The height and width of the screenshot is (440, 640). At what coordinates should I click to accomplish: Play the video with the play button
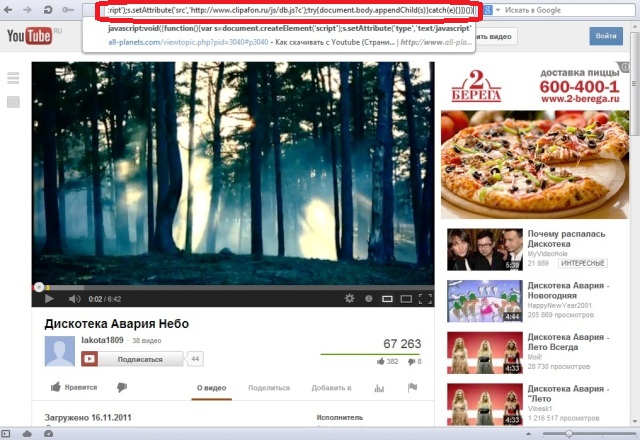(x=49, y=299)
